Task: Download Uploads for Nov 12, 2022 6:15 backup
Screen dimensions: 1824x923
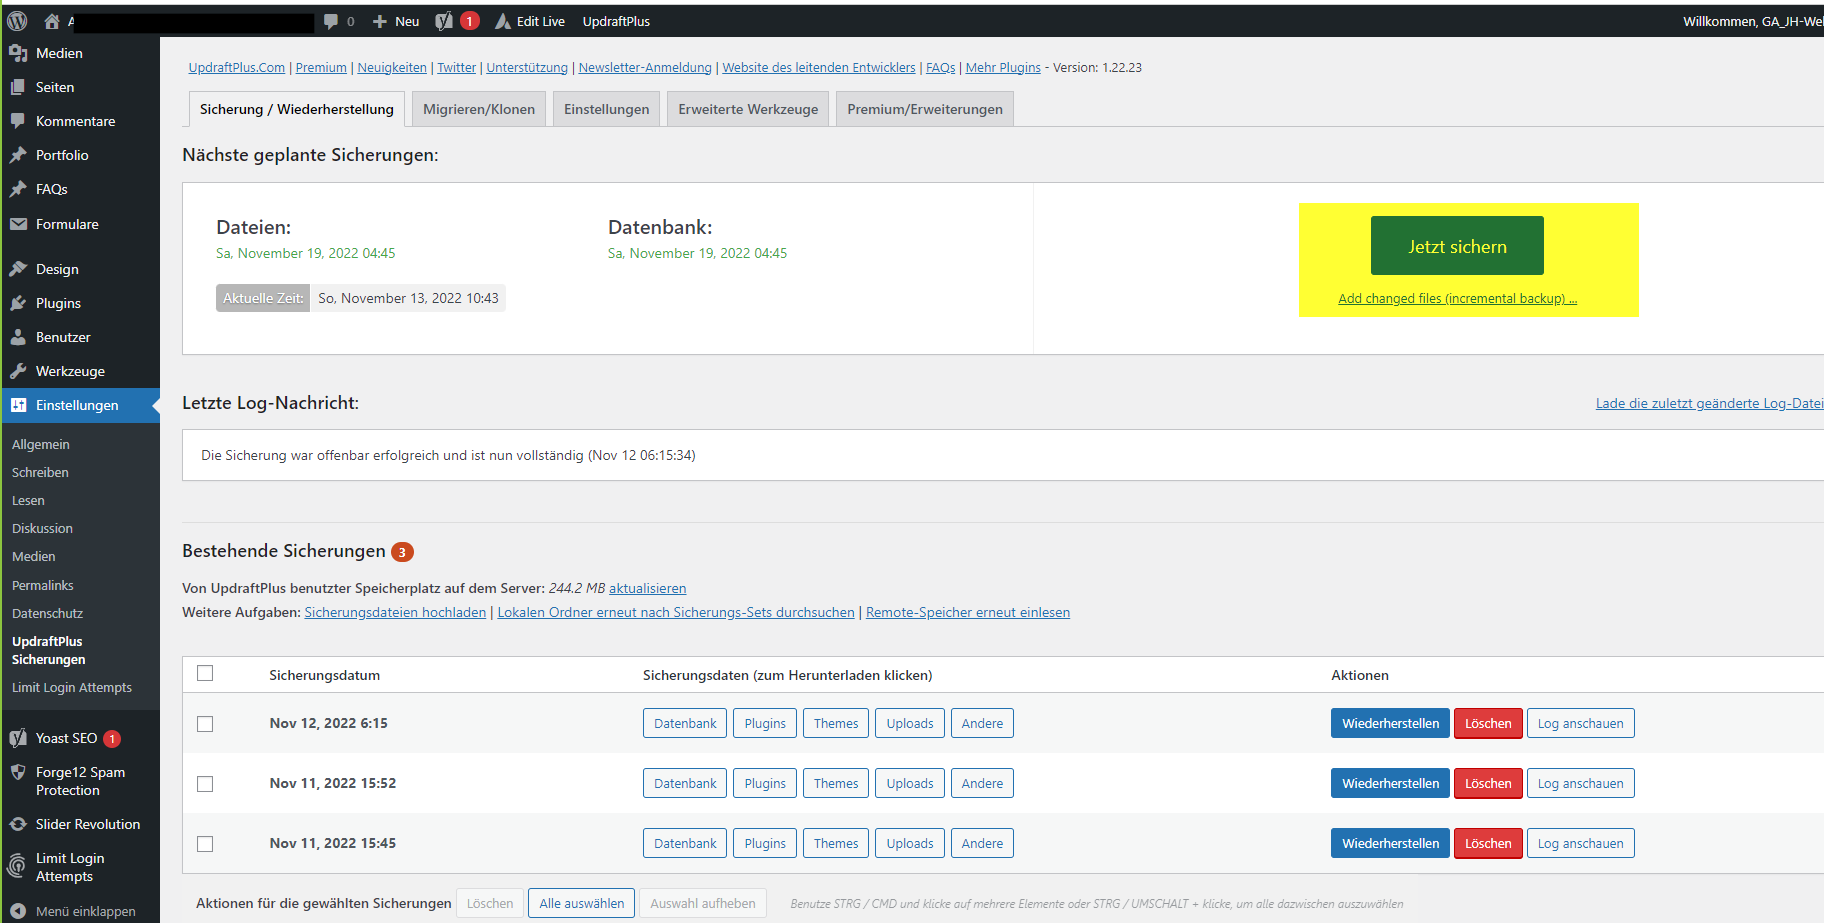Action: click(x=910, y=723)
